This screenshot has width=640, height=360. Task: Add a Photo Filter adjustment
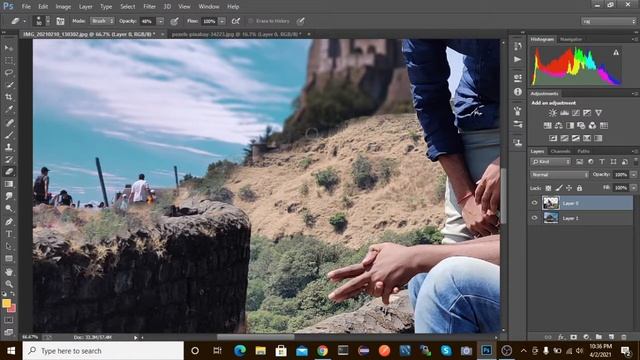pos(581,125)
